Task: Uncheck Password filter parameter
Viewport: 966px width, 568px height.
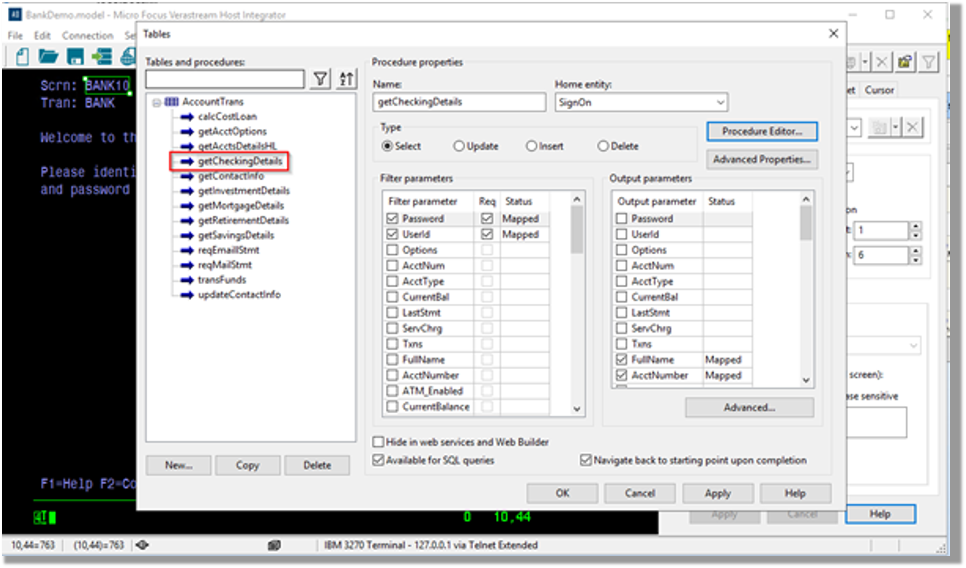Action: click(x=392, y=219)
